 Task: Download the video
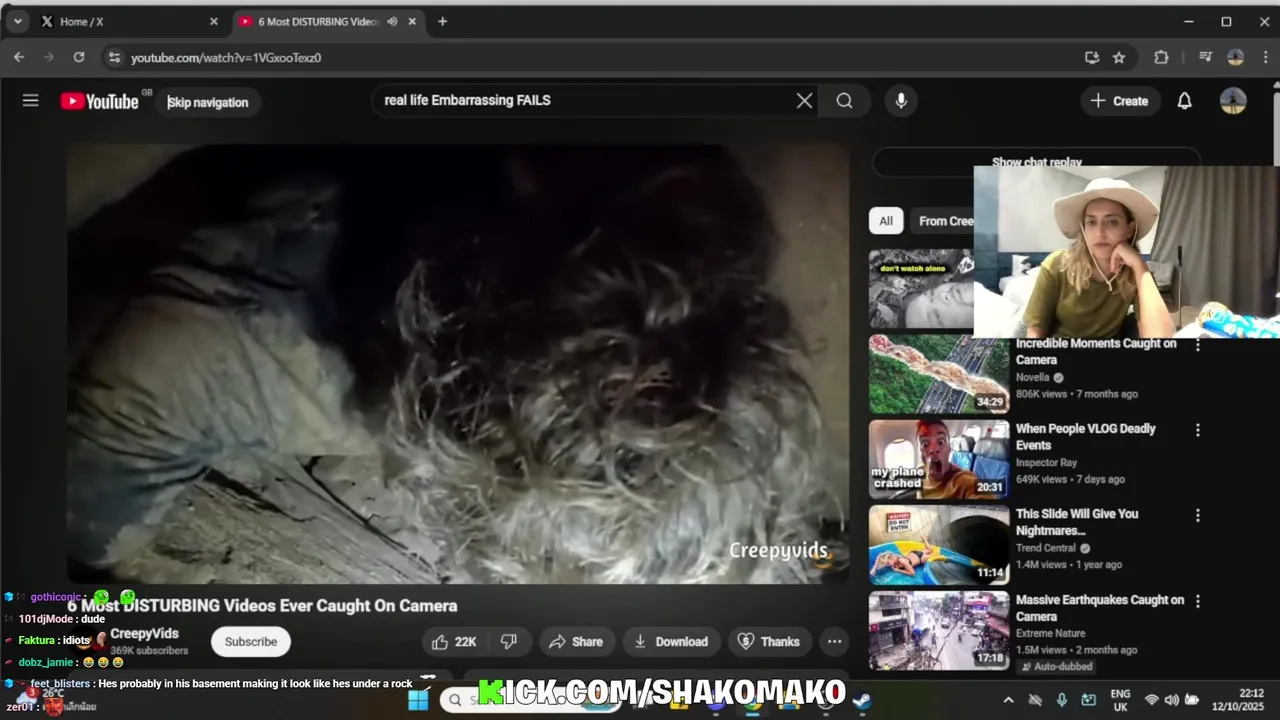[x=670, y=642]
